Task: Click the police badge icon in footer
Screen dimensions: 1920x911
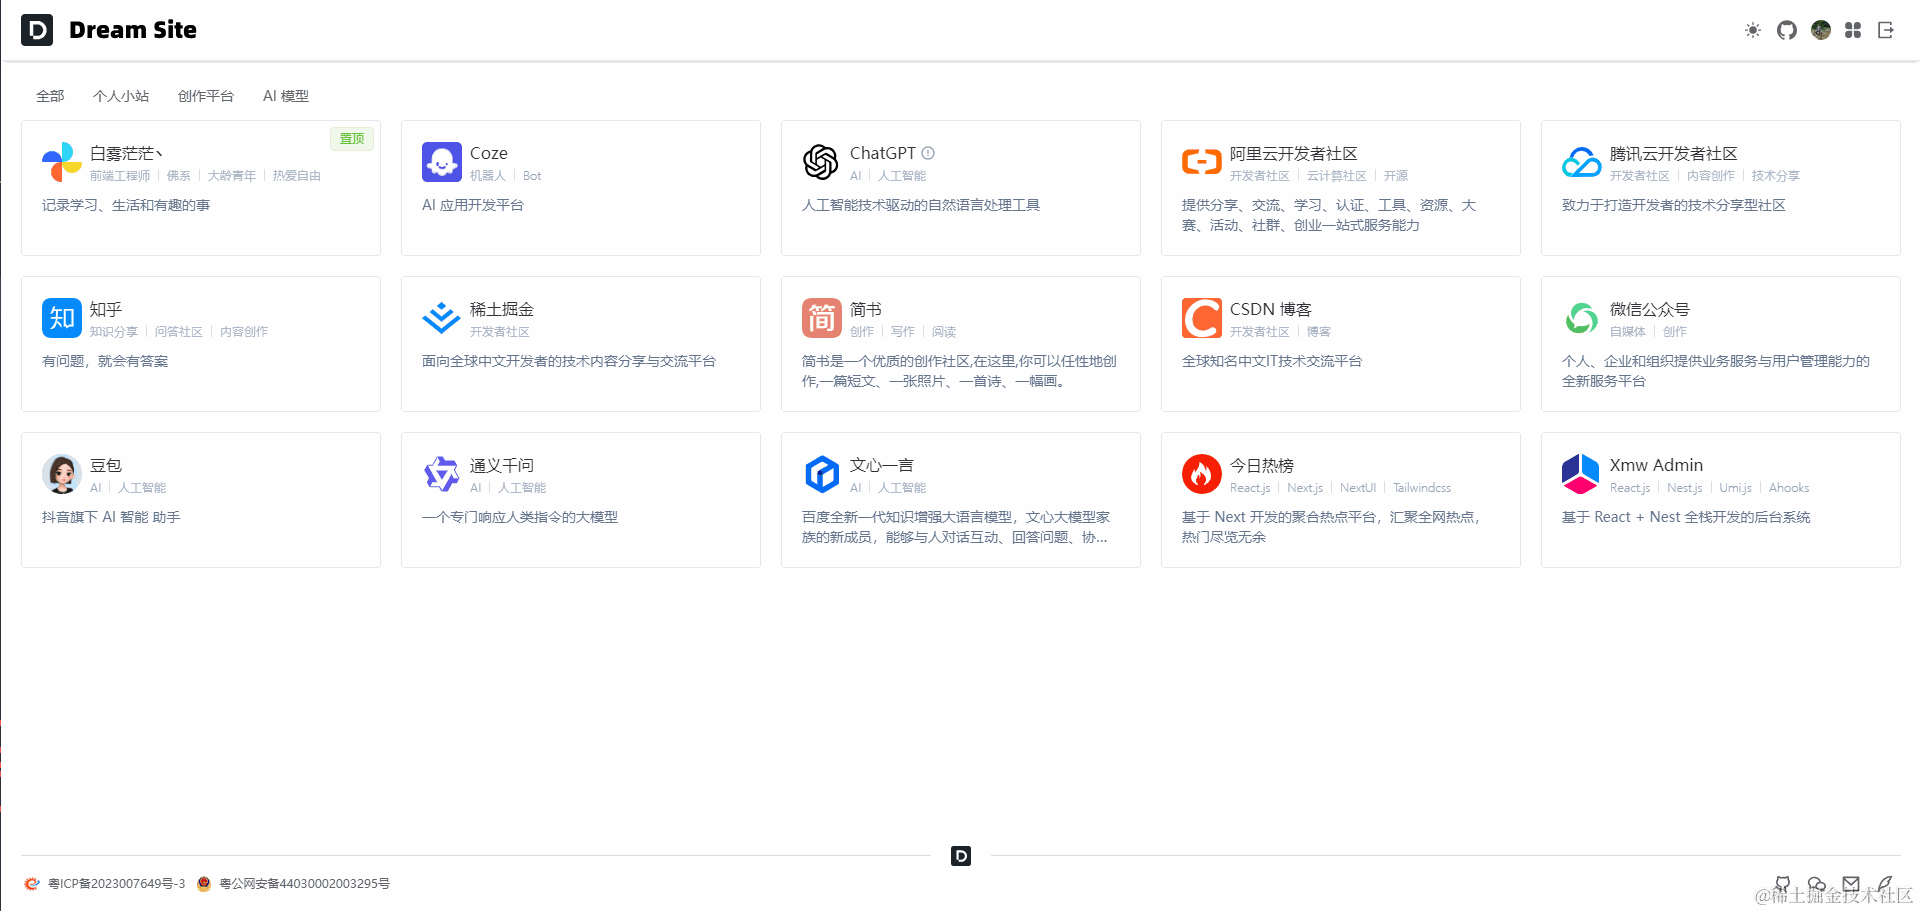Action: click(x=204, y=884)
